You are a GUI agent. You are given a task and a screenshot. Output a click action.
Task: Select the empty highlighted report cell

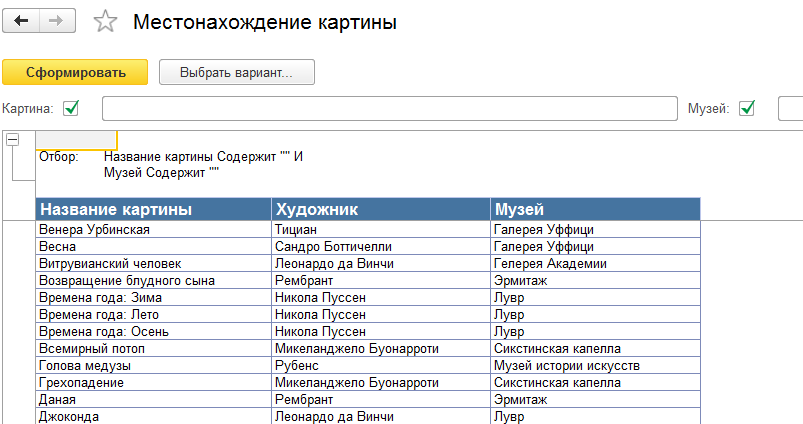pyautogui.click(x=76, y=140)
